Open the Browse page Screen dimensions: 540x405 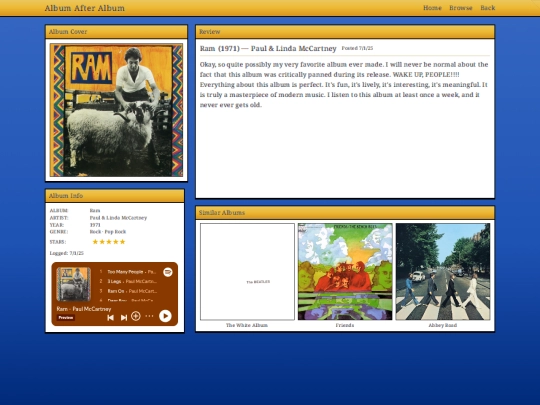(461, 8)
